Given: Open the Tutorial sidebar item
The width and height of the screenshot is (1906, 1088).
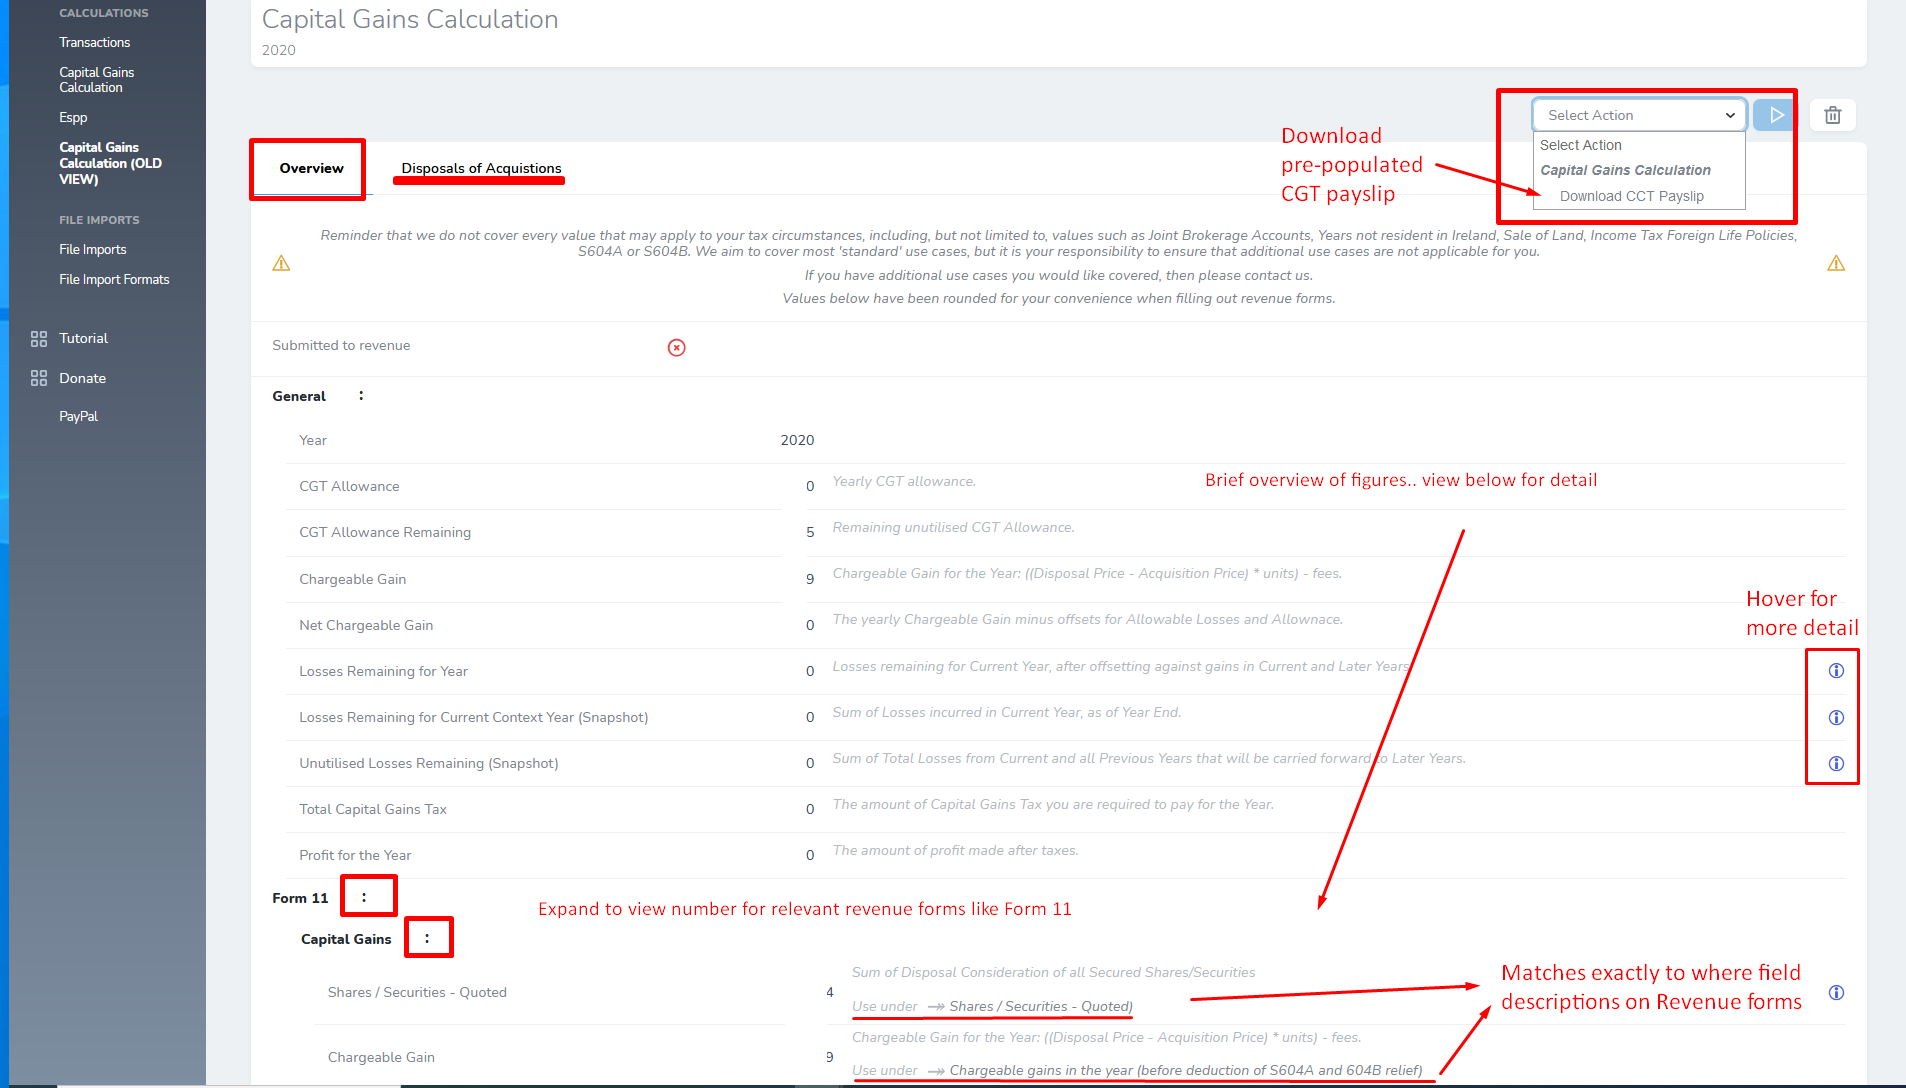Looking at the screenshot, I should tap(84, 339).
